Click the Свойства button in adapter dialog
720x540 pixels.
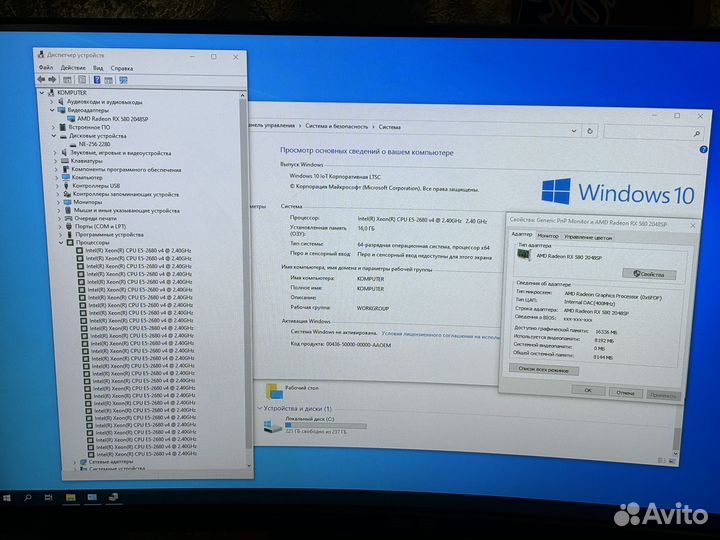click(648, 273)
